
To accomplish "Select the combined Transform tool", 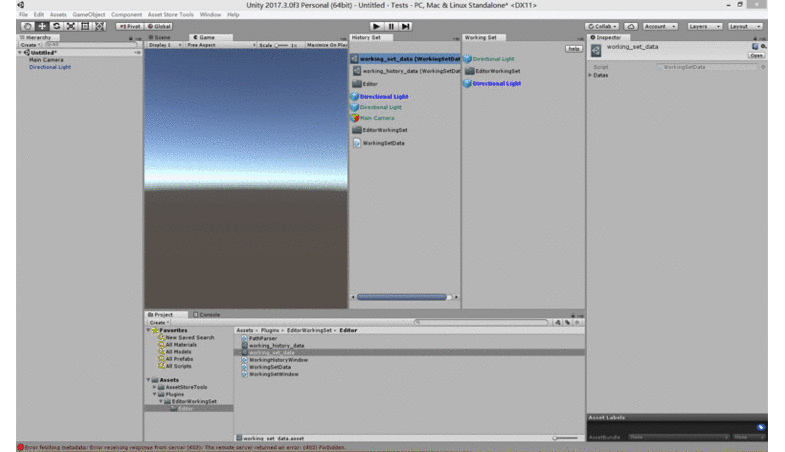I will tap(100, 26).
